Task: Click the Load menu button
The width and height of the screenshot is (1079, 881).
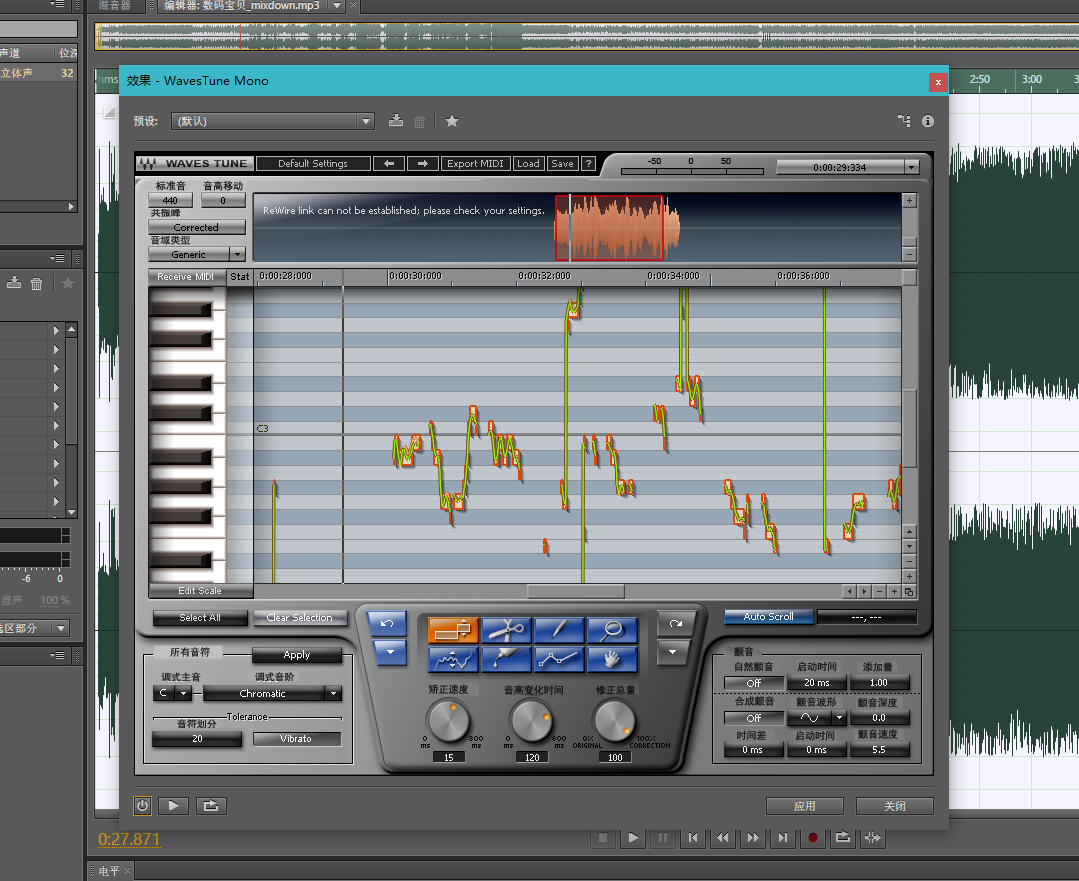Action: 528,164
